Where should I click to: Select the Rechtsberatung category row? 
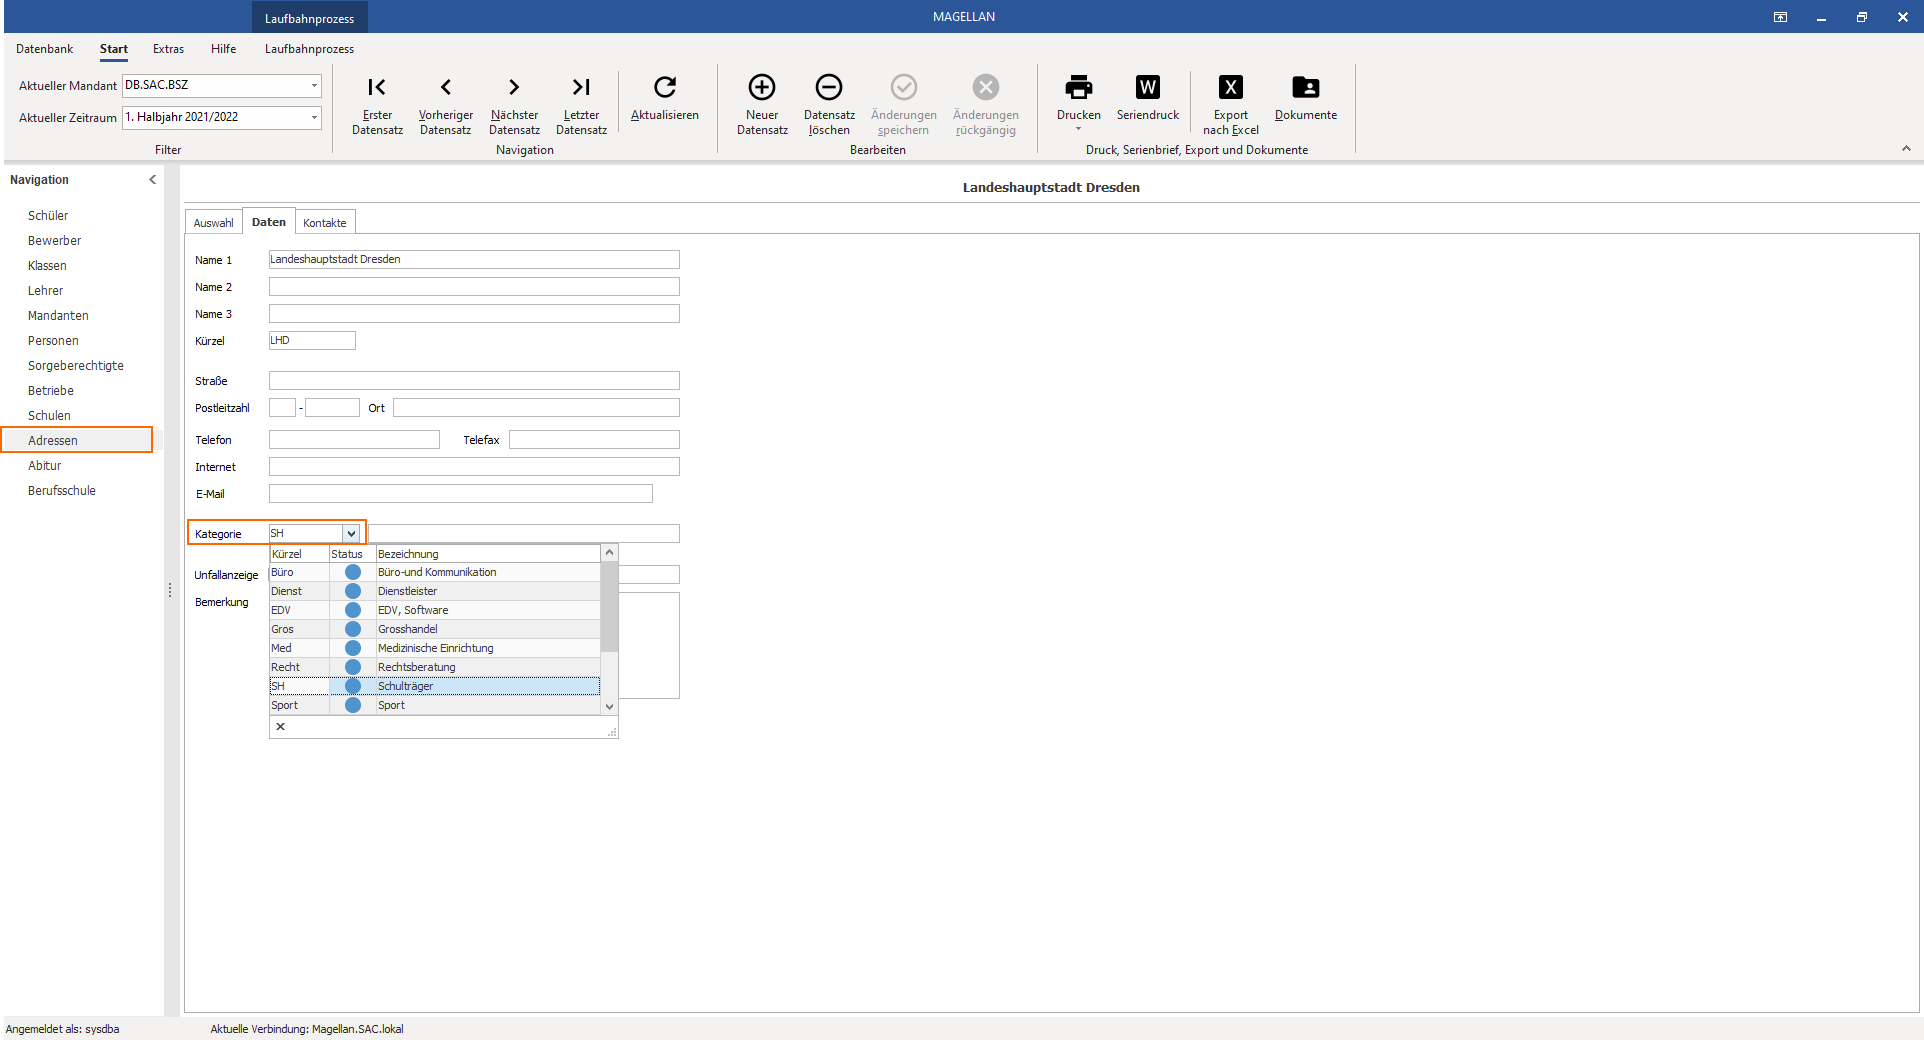point(435,667)
